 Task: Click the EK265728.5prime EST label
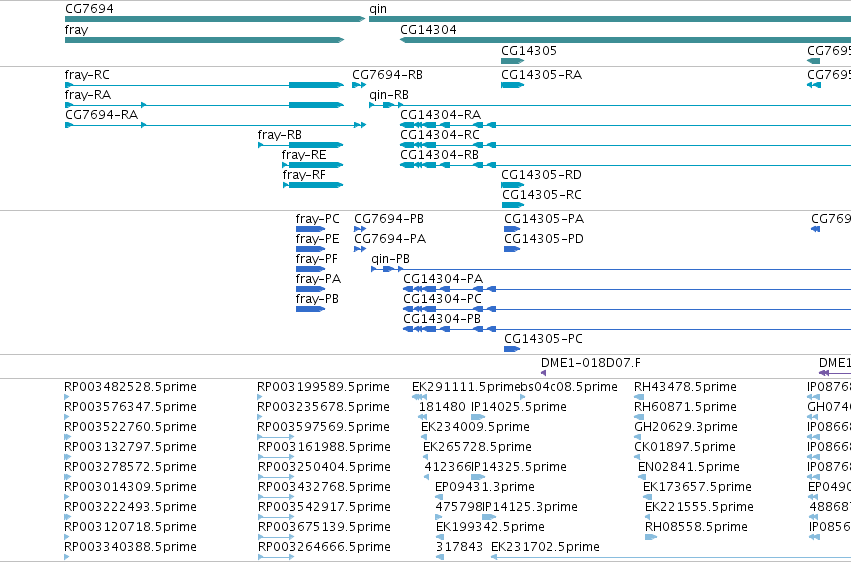click(x=477, y=448)
